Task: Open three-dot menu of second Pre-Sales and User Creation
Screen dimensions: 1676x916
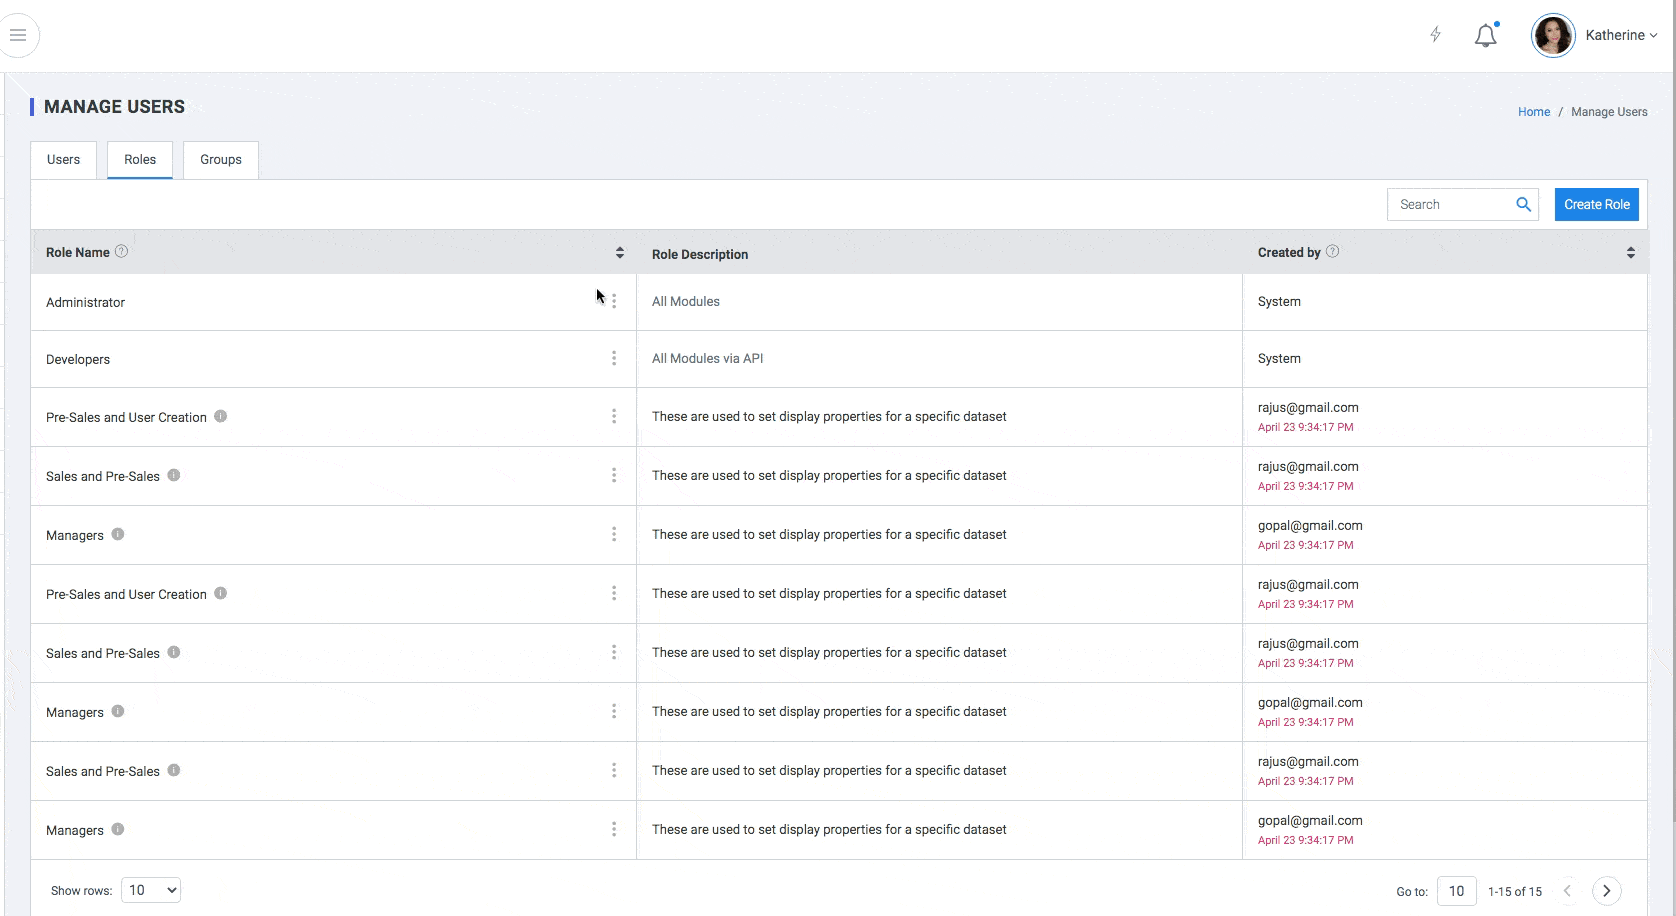Action: tap(614, 593)
